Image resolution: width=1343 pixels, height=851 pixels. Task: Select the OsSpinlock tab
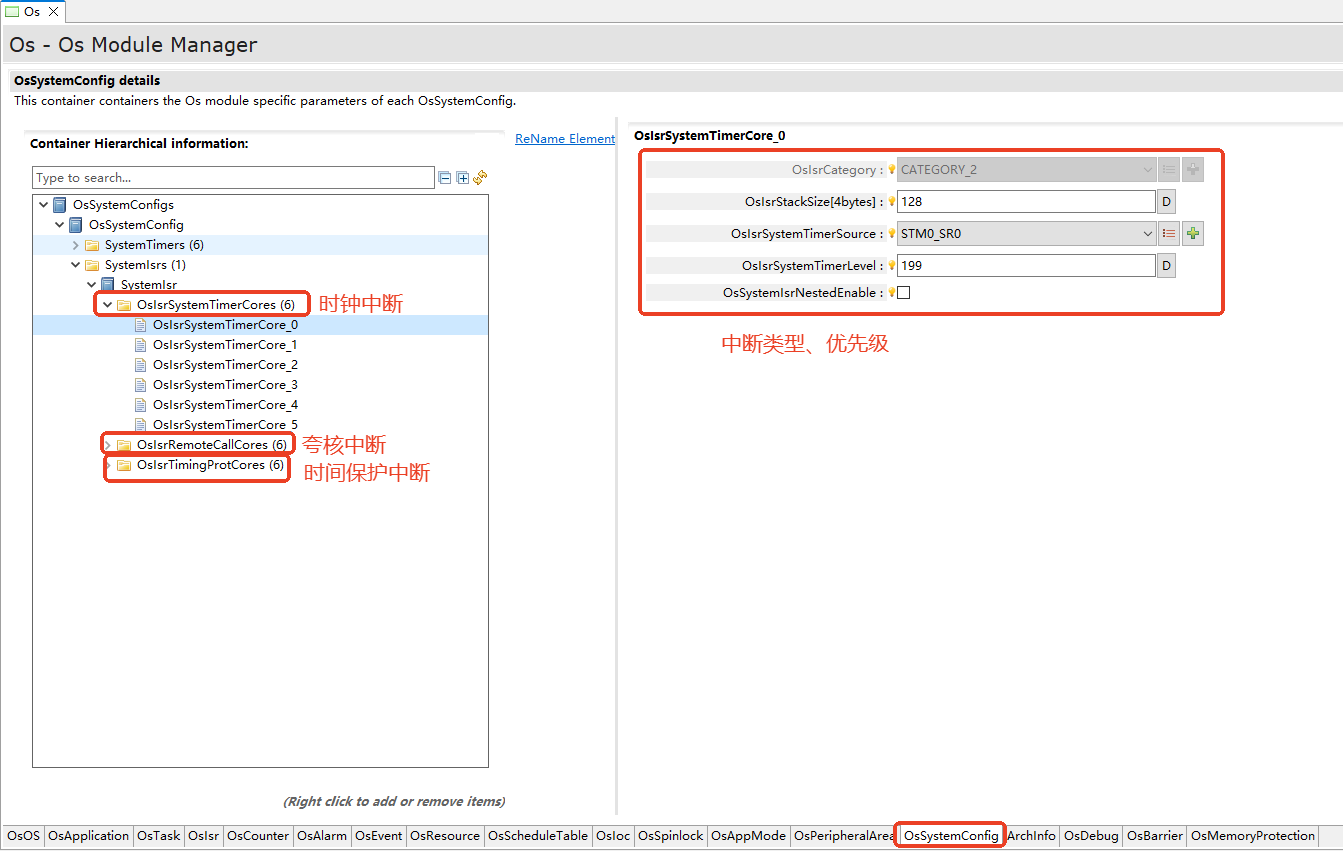click(671, 836)
